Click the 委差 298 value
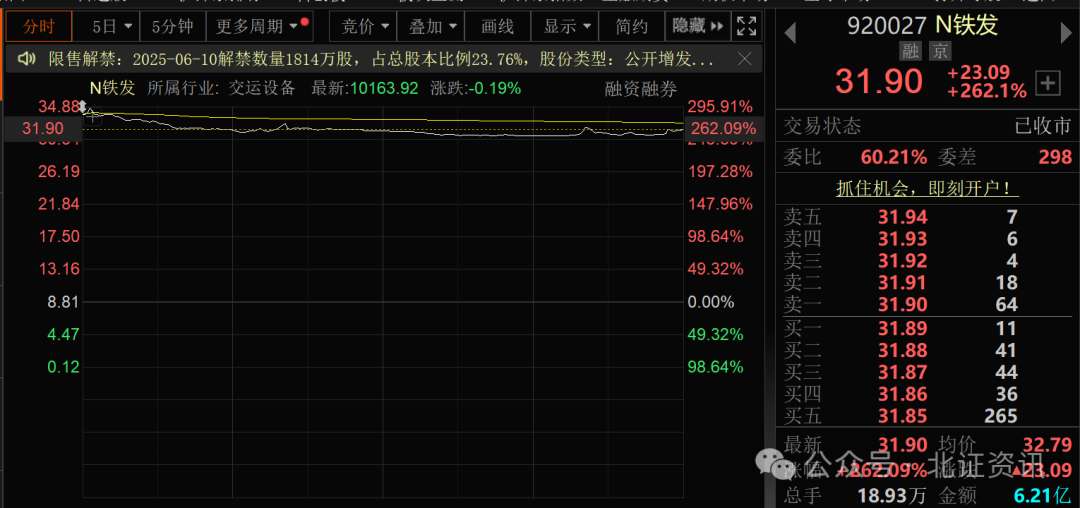 click(x=1055, y=158)
